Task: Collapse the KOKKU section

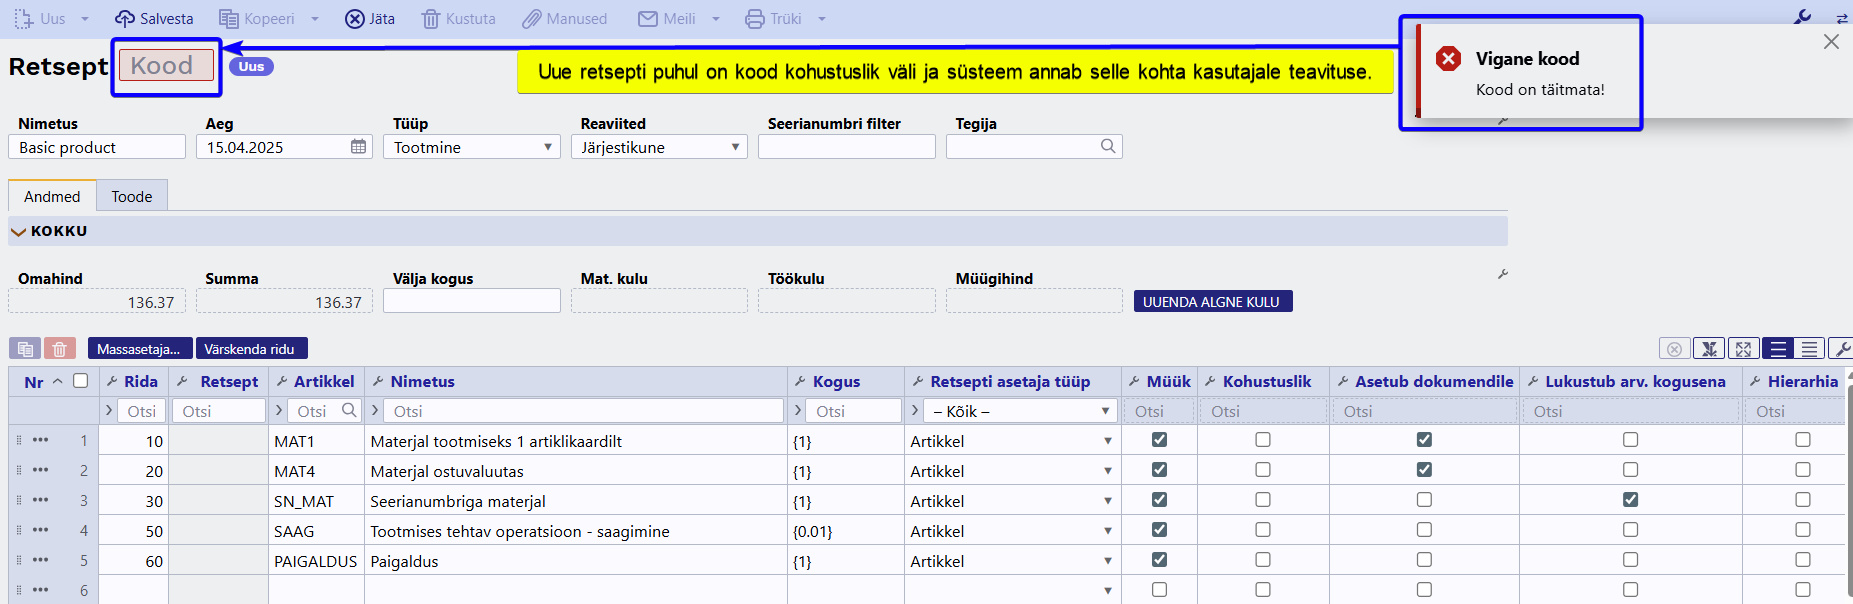Action: coord(18,232)
